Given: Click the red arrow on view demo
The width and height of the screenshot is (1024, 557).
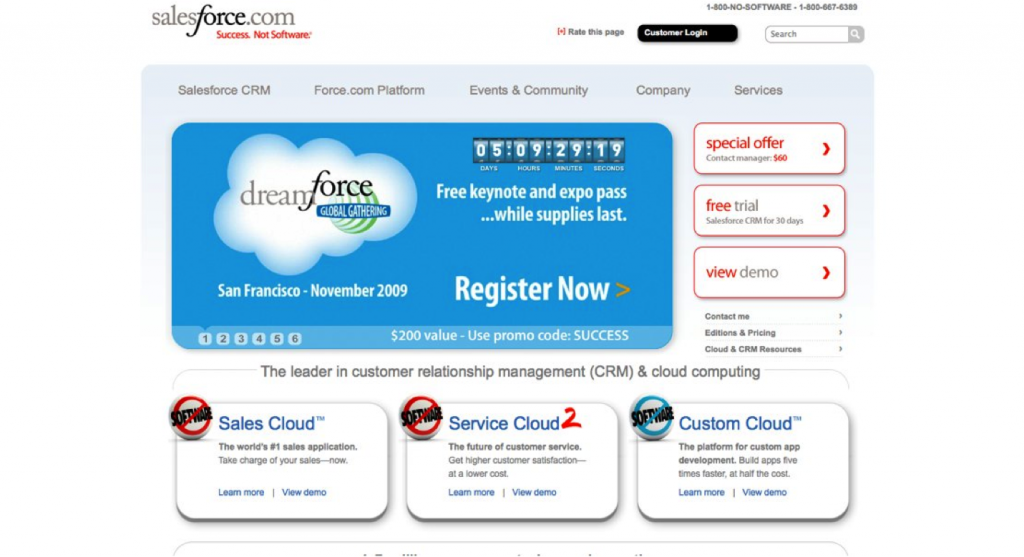Looking at the screenshot, I should click(x=826, y=272).
